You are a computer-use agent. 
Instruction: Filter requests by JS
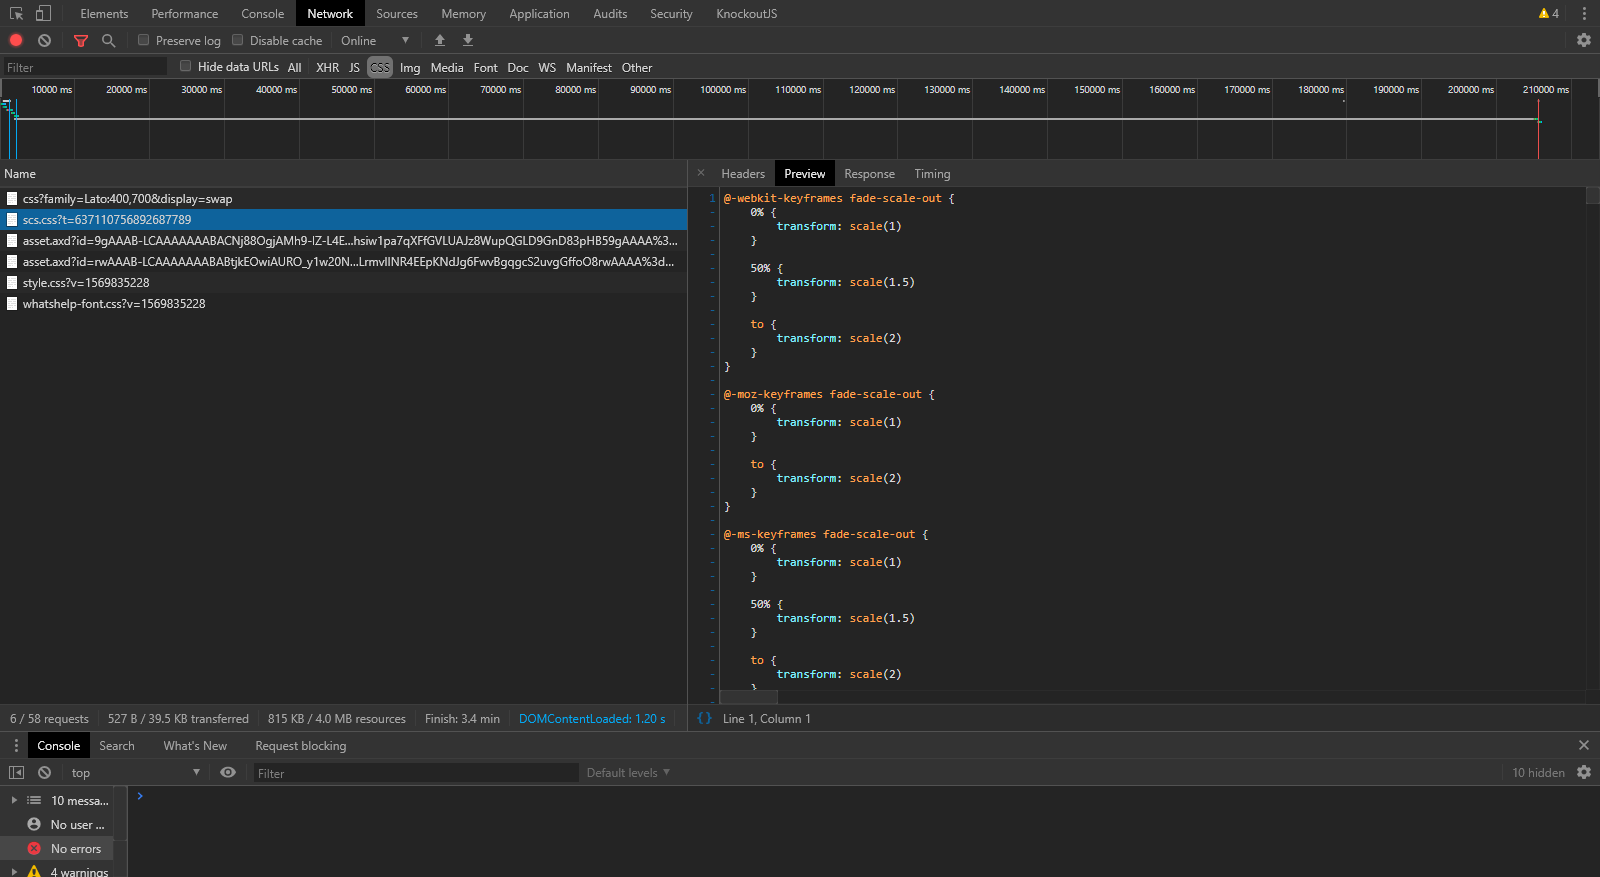(x=354, y=67)
